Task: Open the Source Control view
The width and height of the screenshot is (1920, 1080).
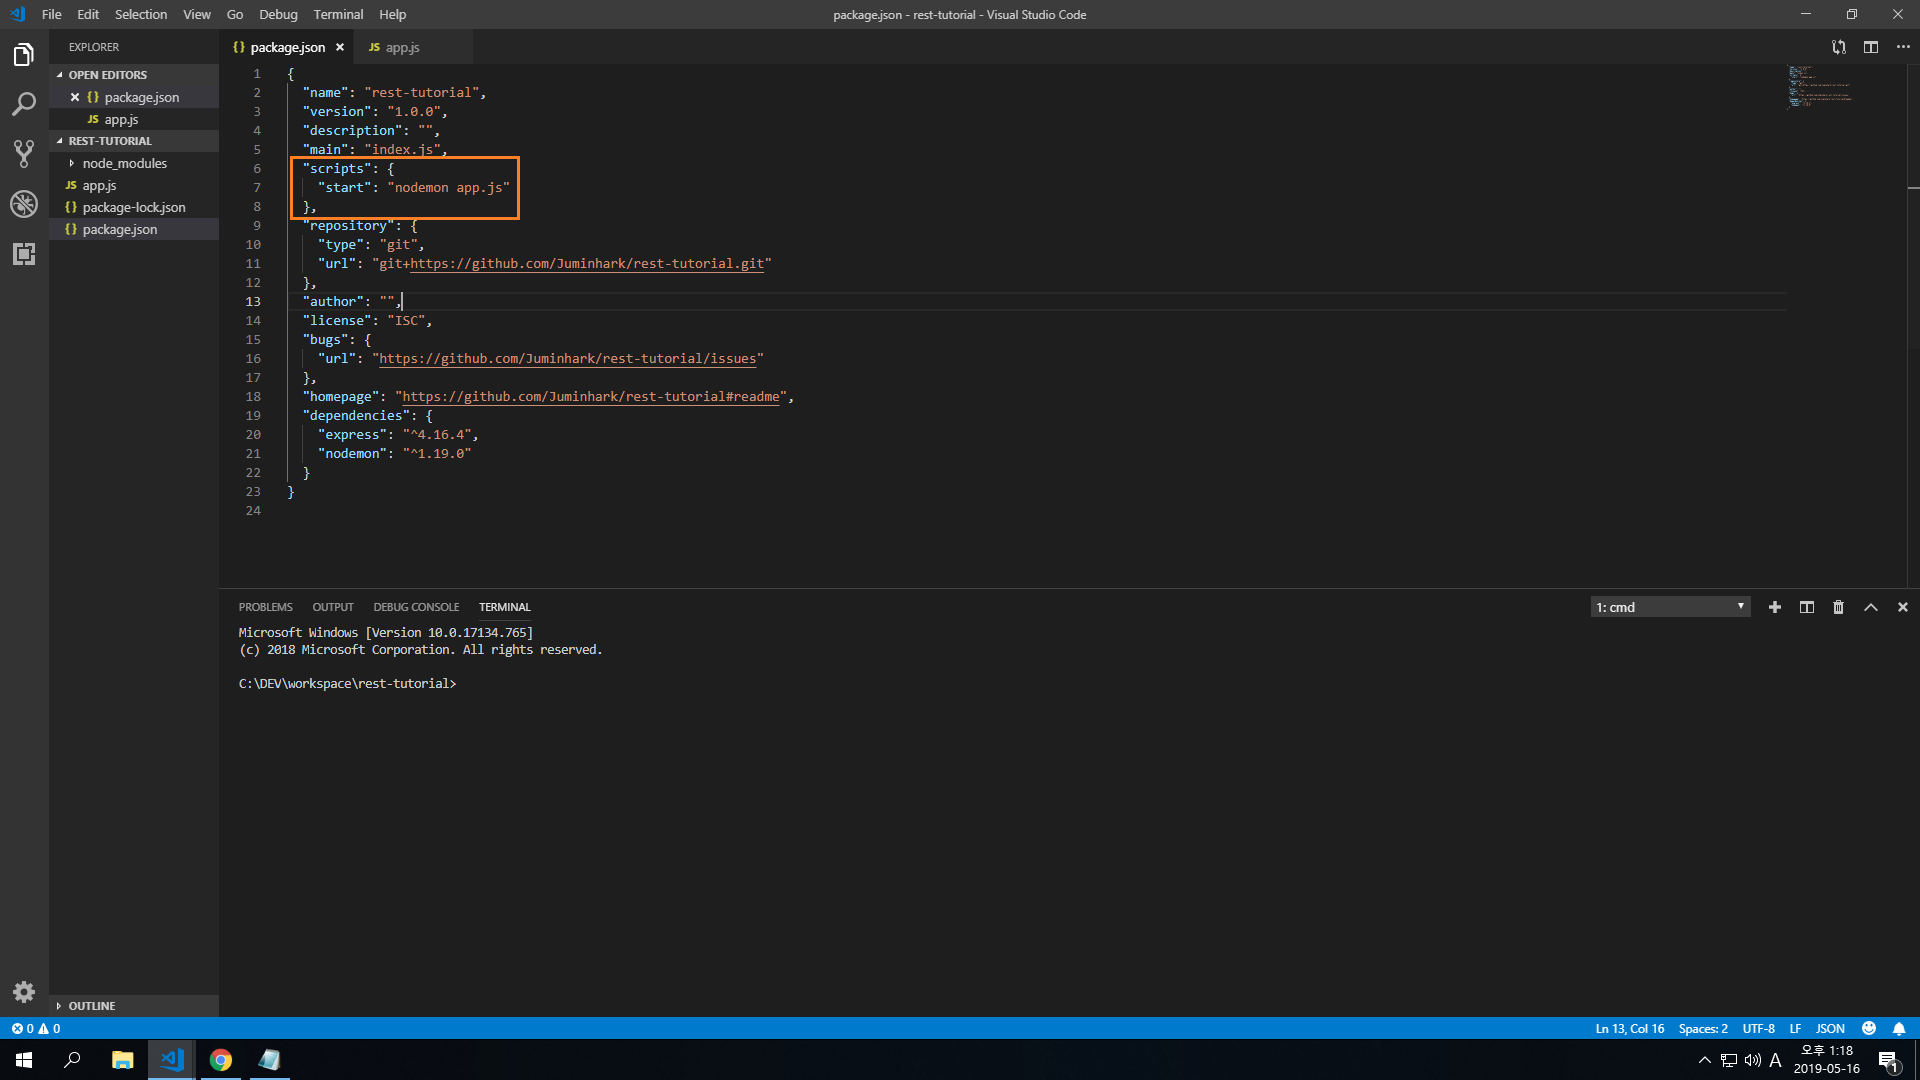Action: click(x=24, y=154)
